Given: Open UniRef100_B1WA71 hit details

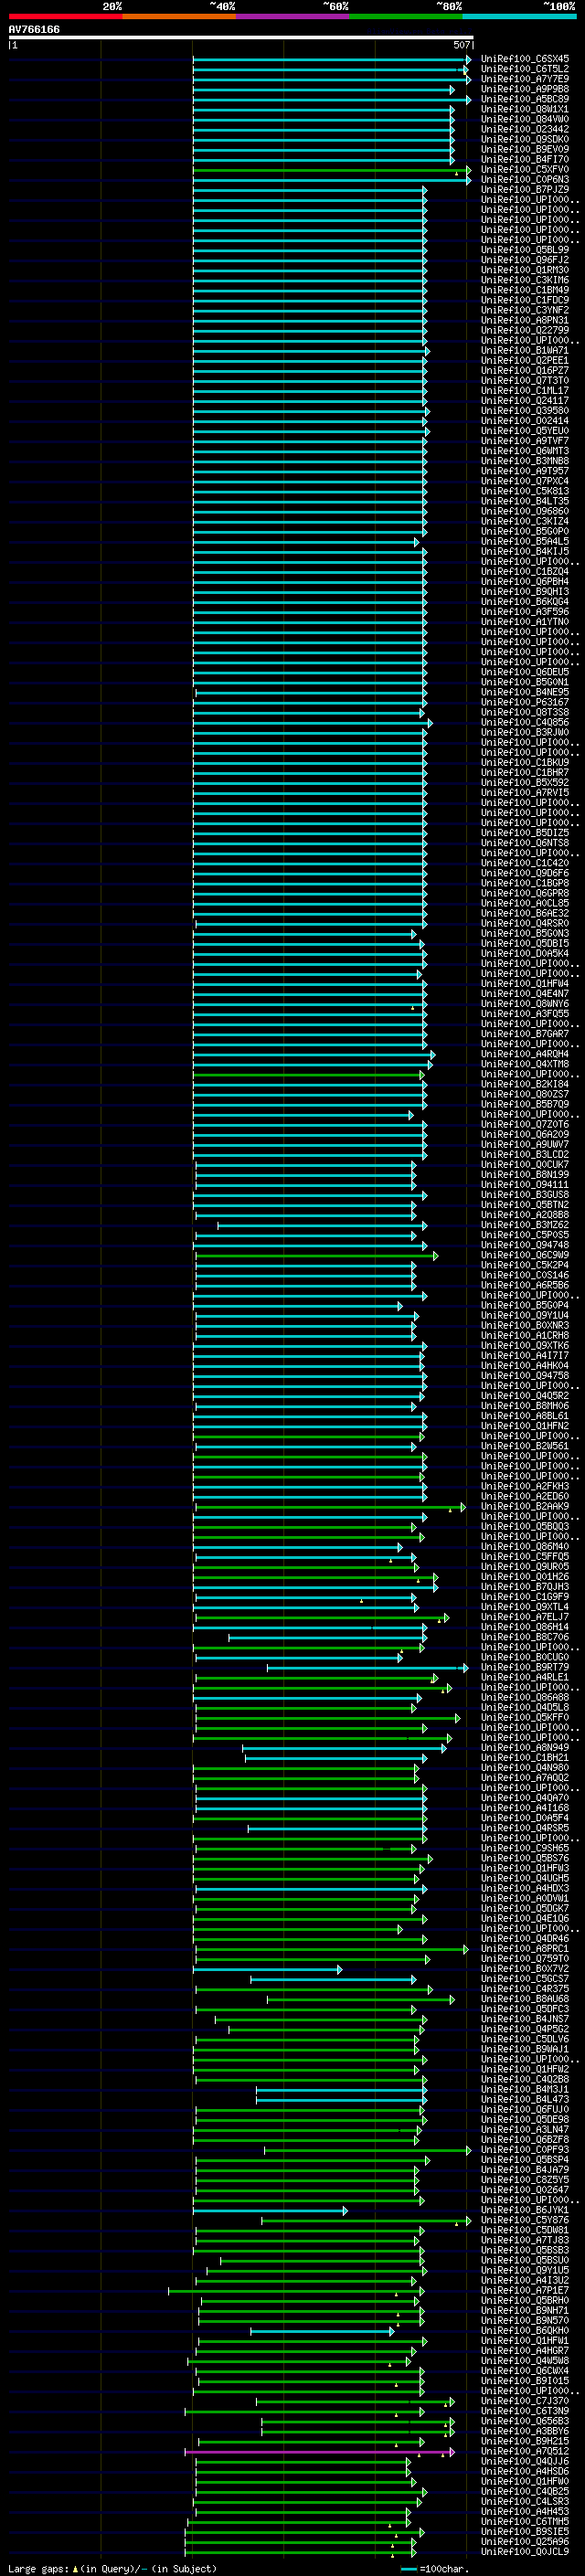Looking at the screenshot, I should [x=525, y=351].
